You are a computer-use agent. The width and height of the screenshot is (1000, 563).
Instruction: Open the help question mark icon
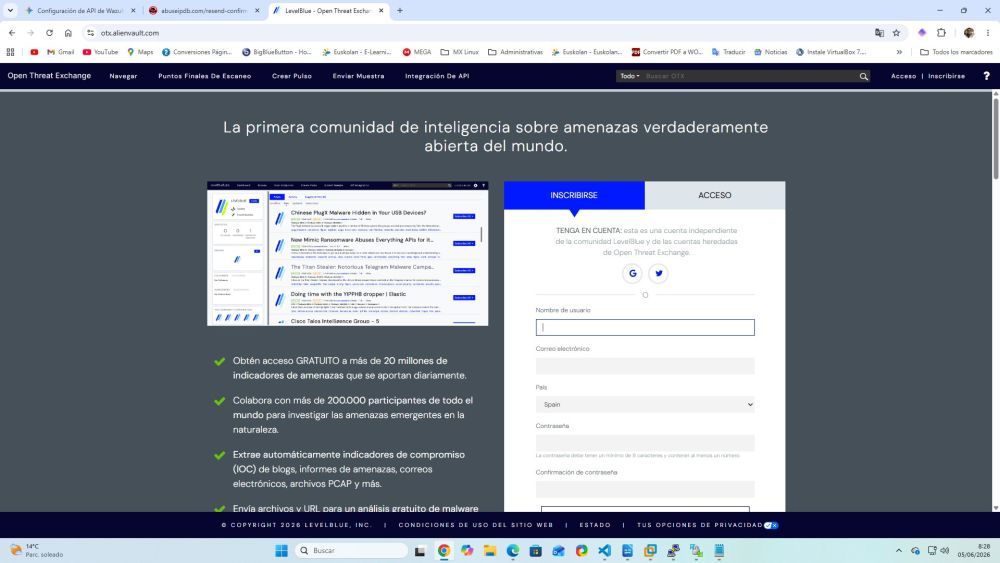[986, 76]
